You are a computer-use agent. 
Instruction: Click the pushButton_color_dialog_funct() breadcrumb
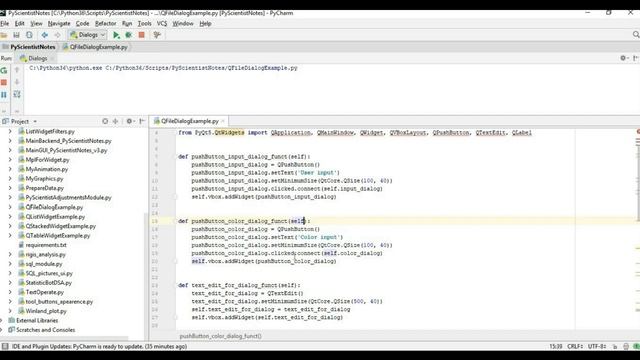[x=221, y=336]
